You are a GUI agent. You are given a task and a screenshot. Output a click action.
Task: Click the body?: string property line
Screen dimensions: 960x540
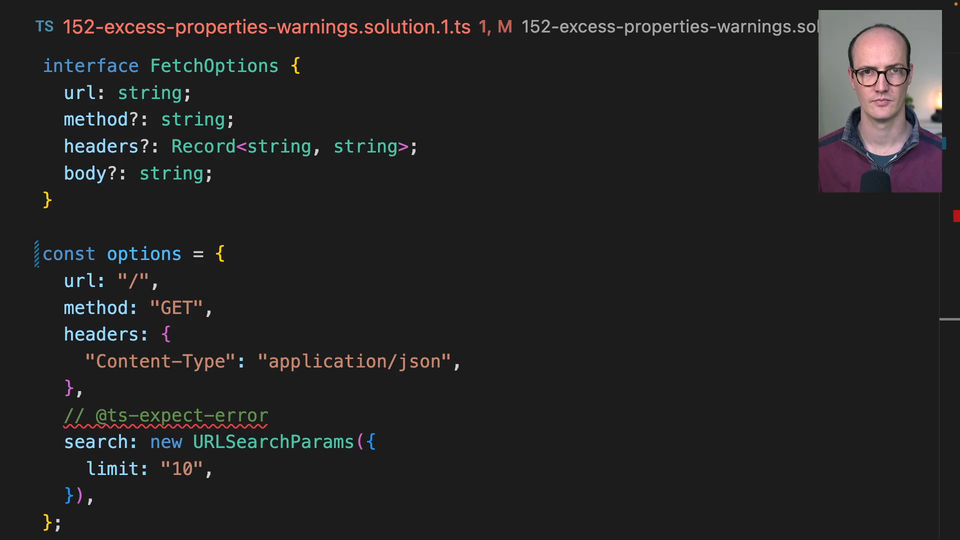tap(138, 174)
